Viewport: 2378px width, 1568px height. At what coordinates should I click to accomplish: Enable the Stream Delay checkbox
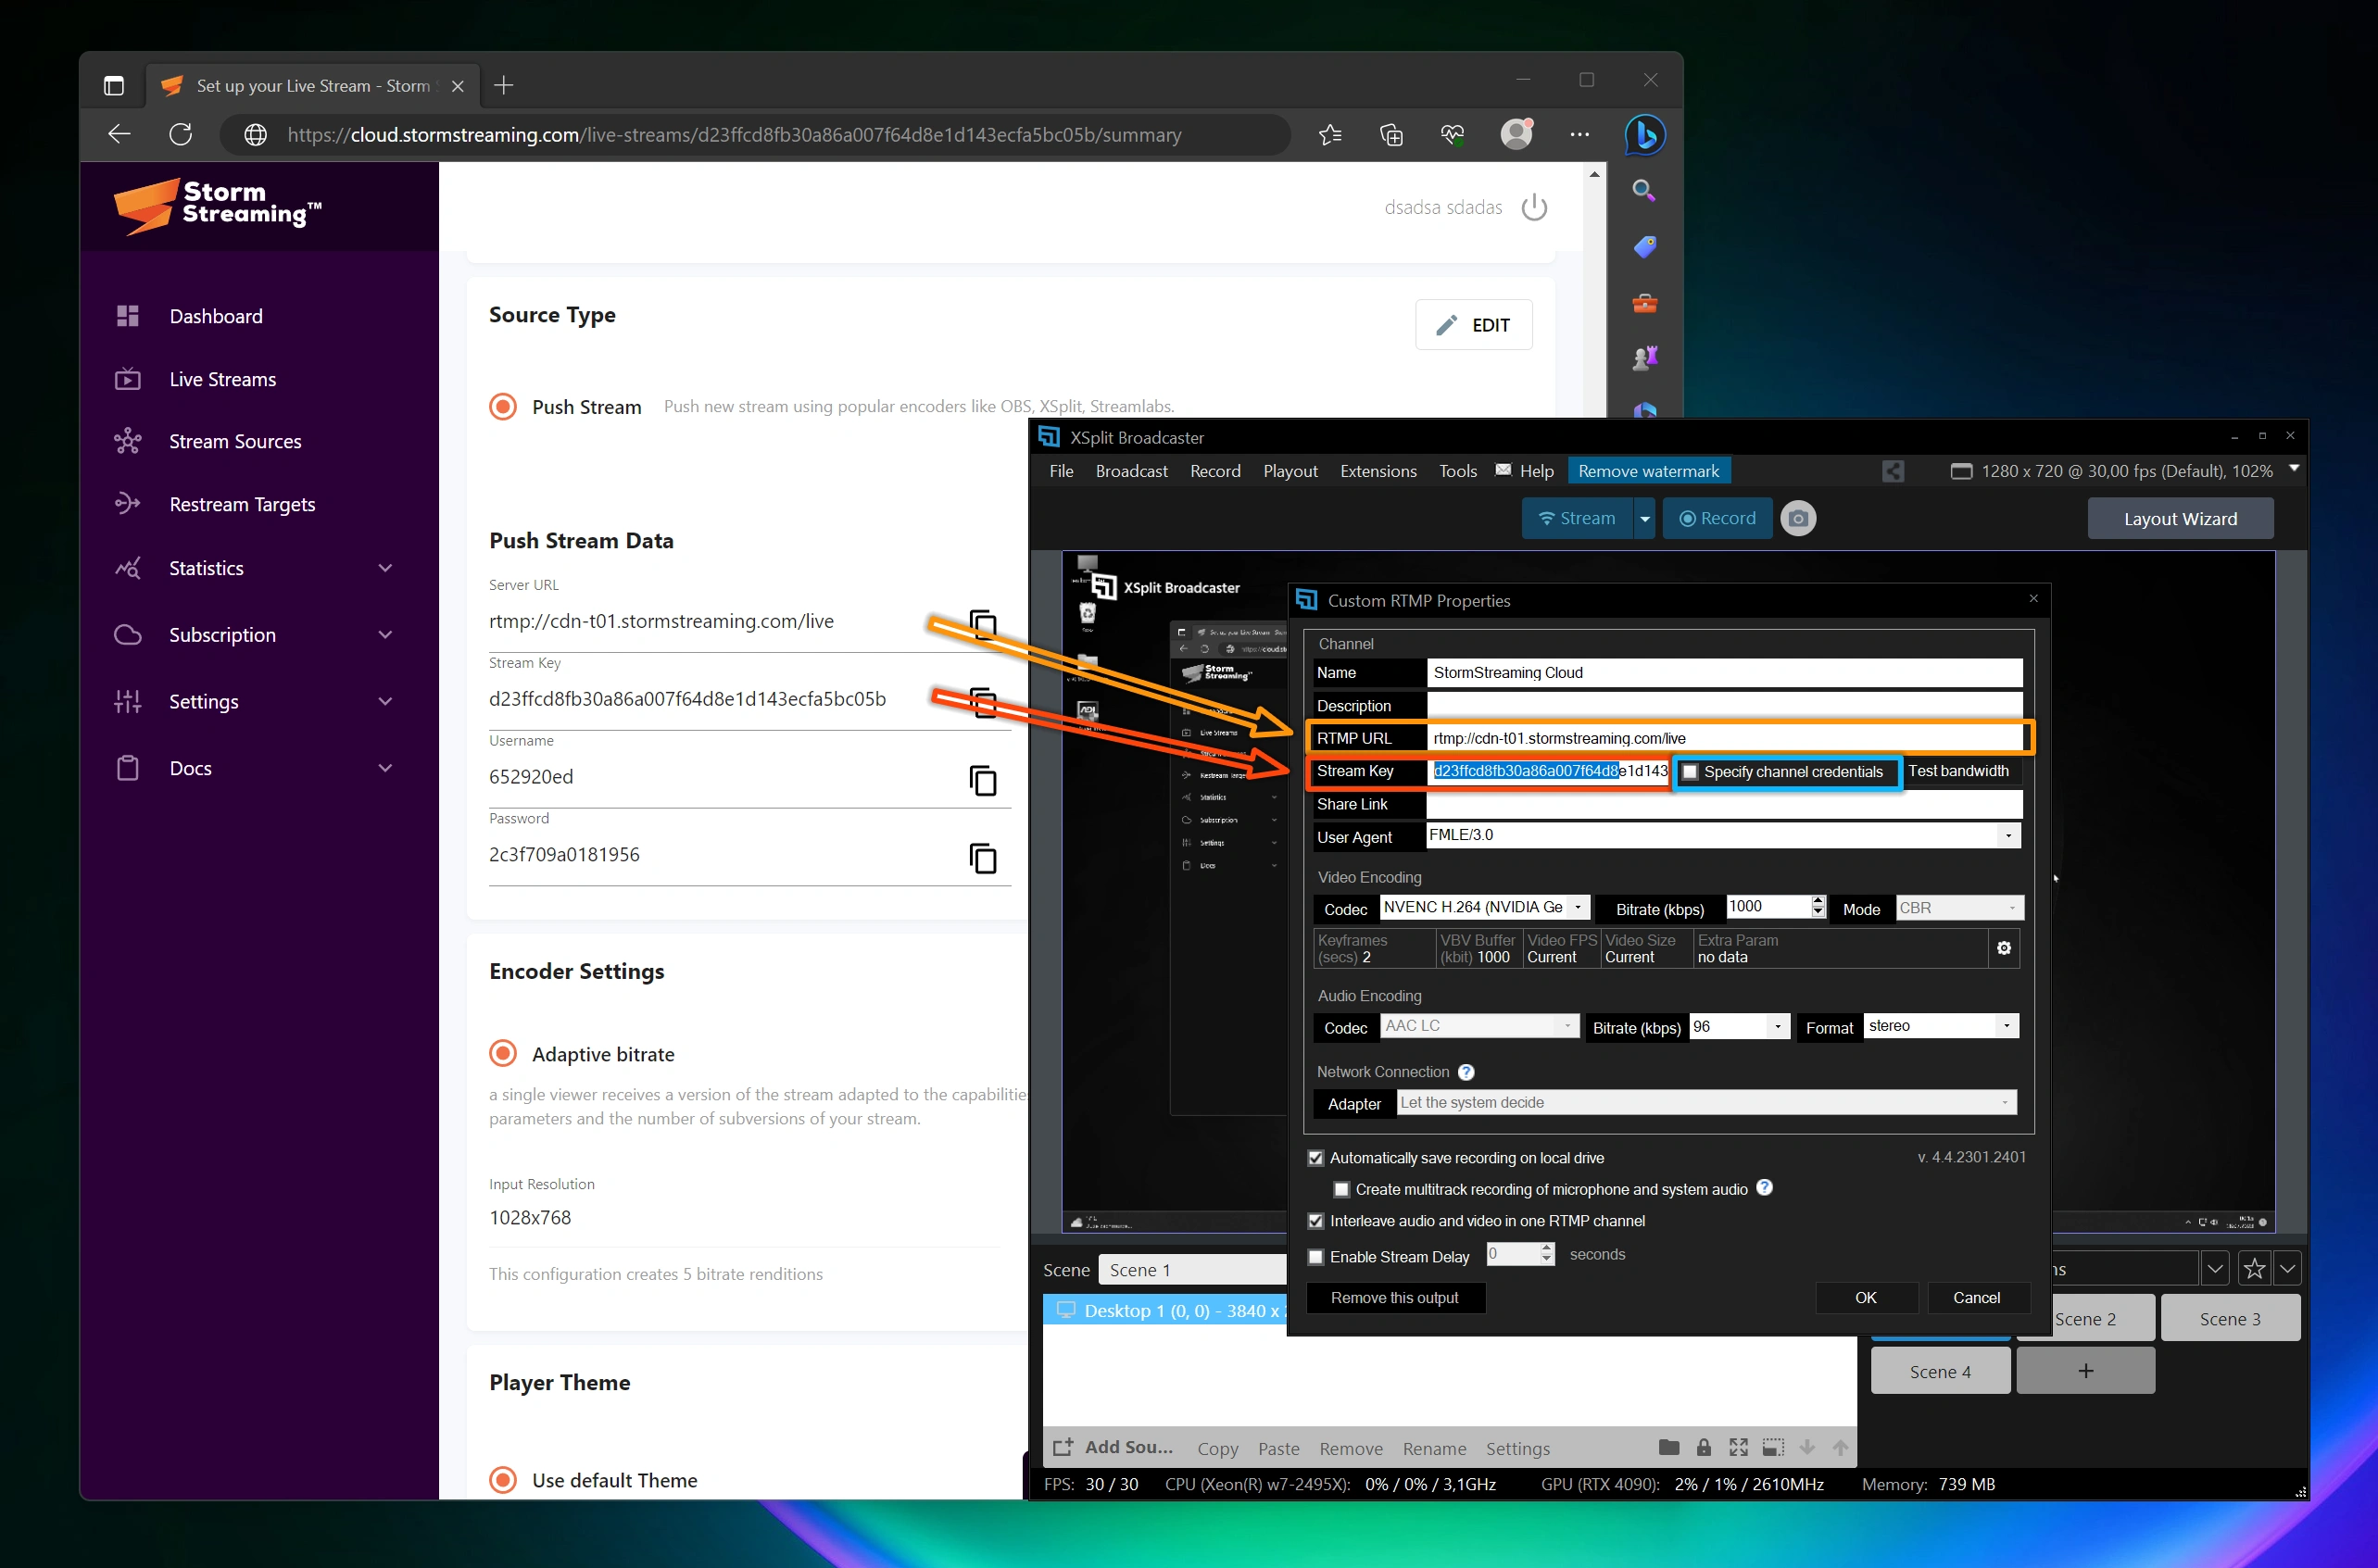[x=1316, y=1256]
